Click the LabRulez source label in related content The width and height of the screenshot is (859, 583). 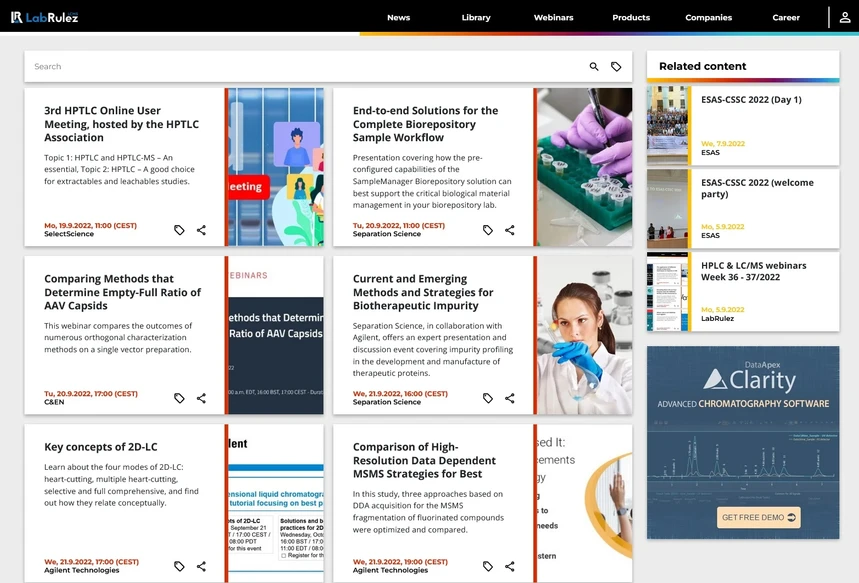click(717, 318)
